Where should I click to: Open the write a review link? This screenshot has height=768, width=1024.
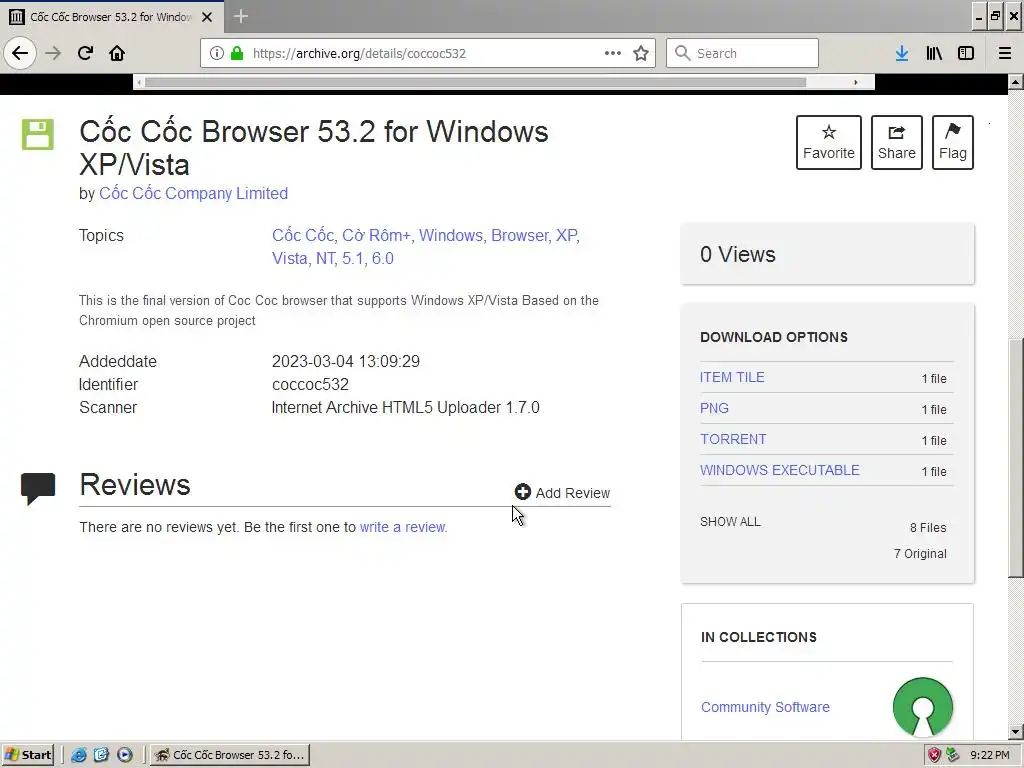tap(403, 527)
